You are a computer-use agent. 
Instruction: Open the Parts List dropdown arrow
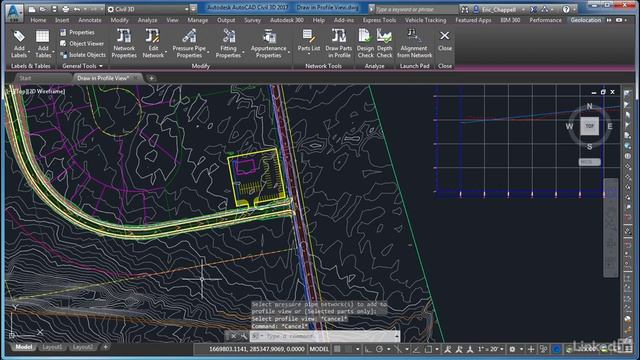click(309, 54)
